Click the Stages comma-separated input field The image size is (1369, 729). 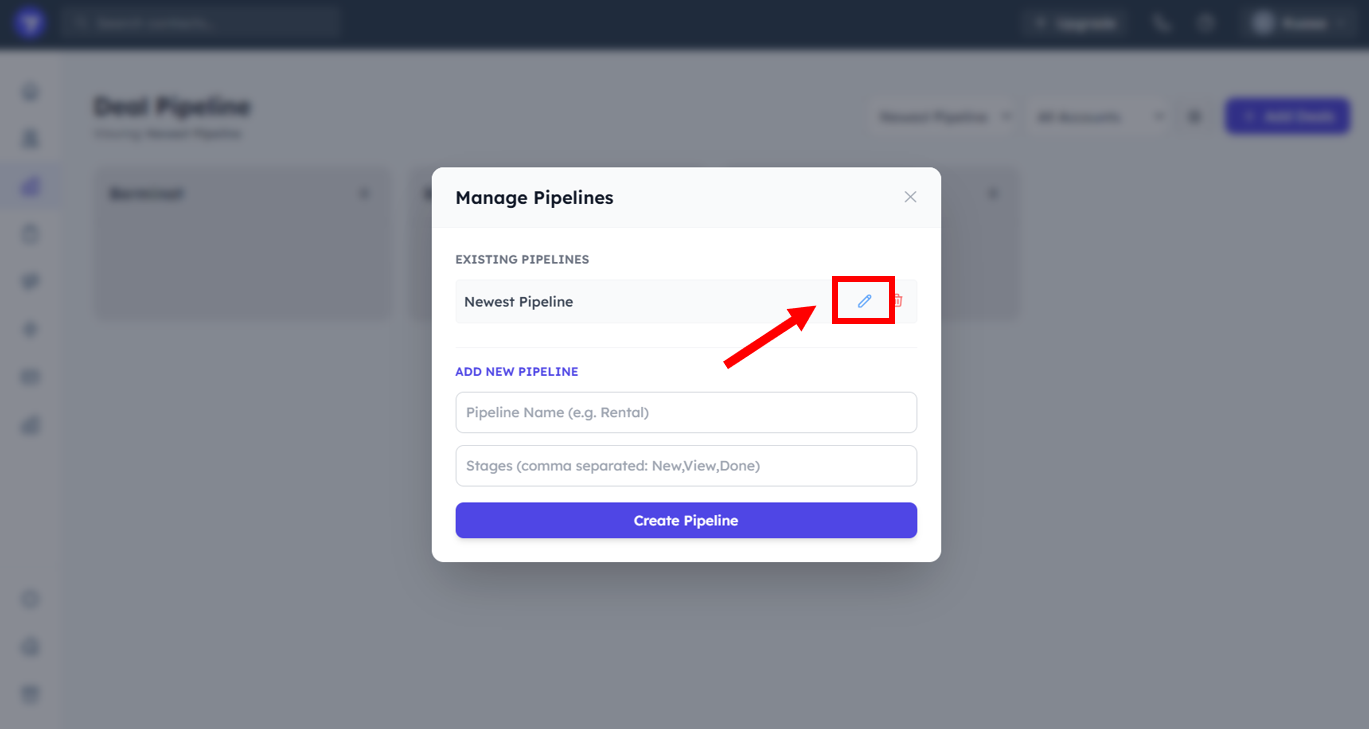[x=686, y=466]
